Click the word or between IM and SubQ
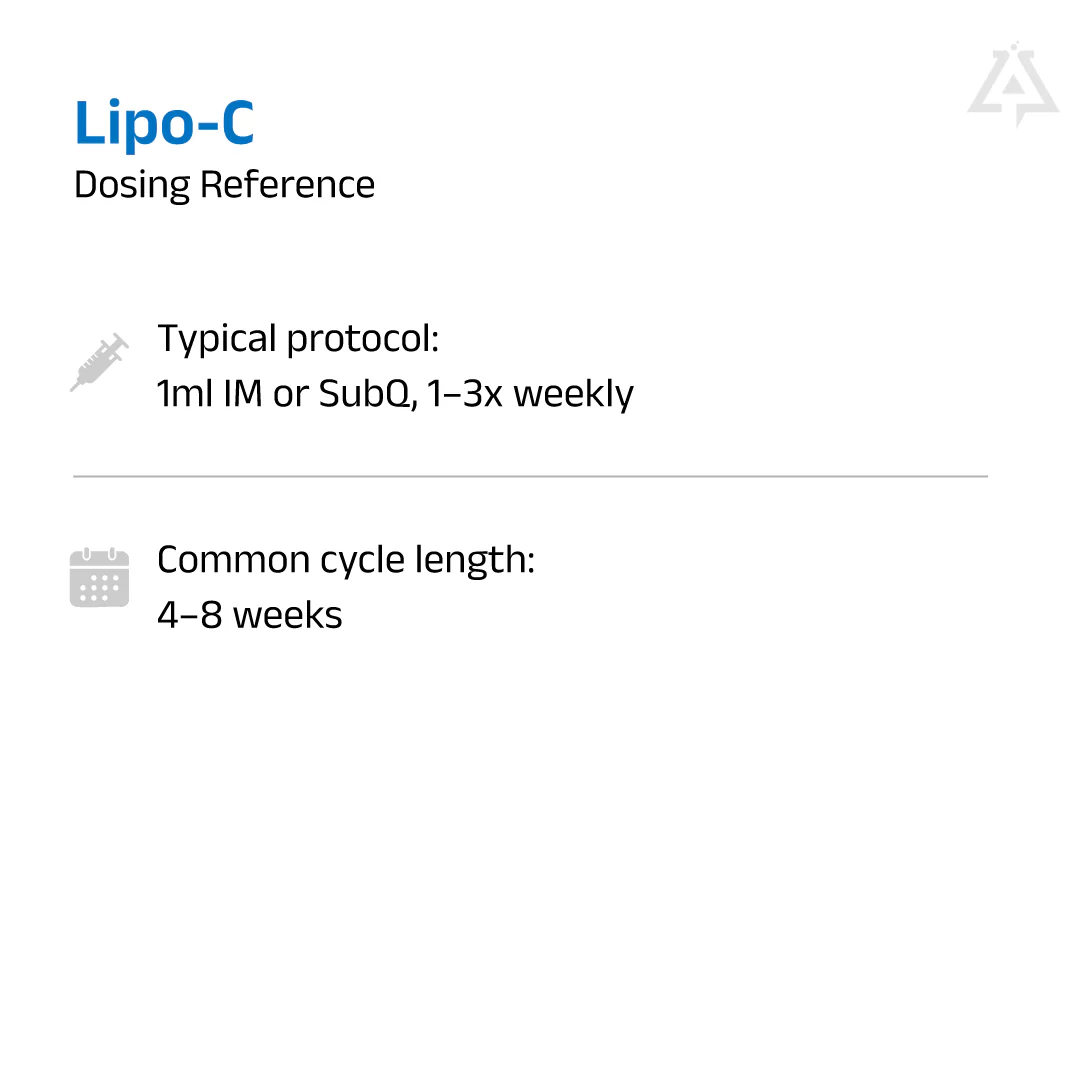 [x=290, y=394]
